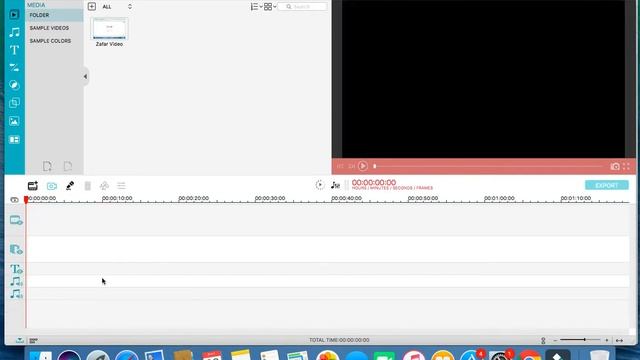
Task: Click the timeline zoom slider handle
Action: point(585,340)
